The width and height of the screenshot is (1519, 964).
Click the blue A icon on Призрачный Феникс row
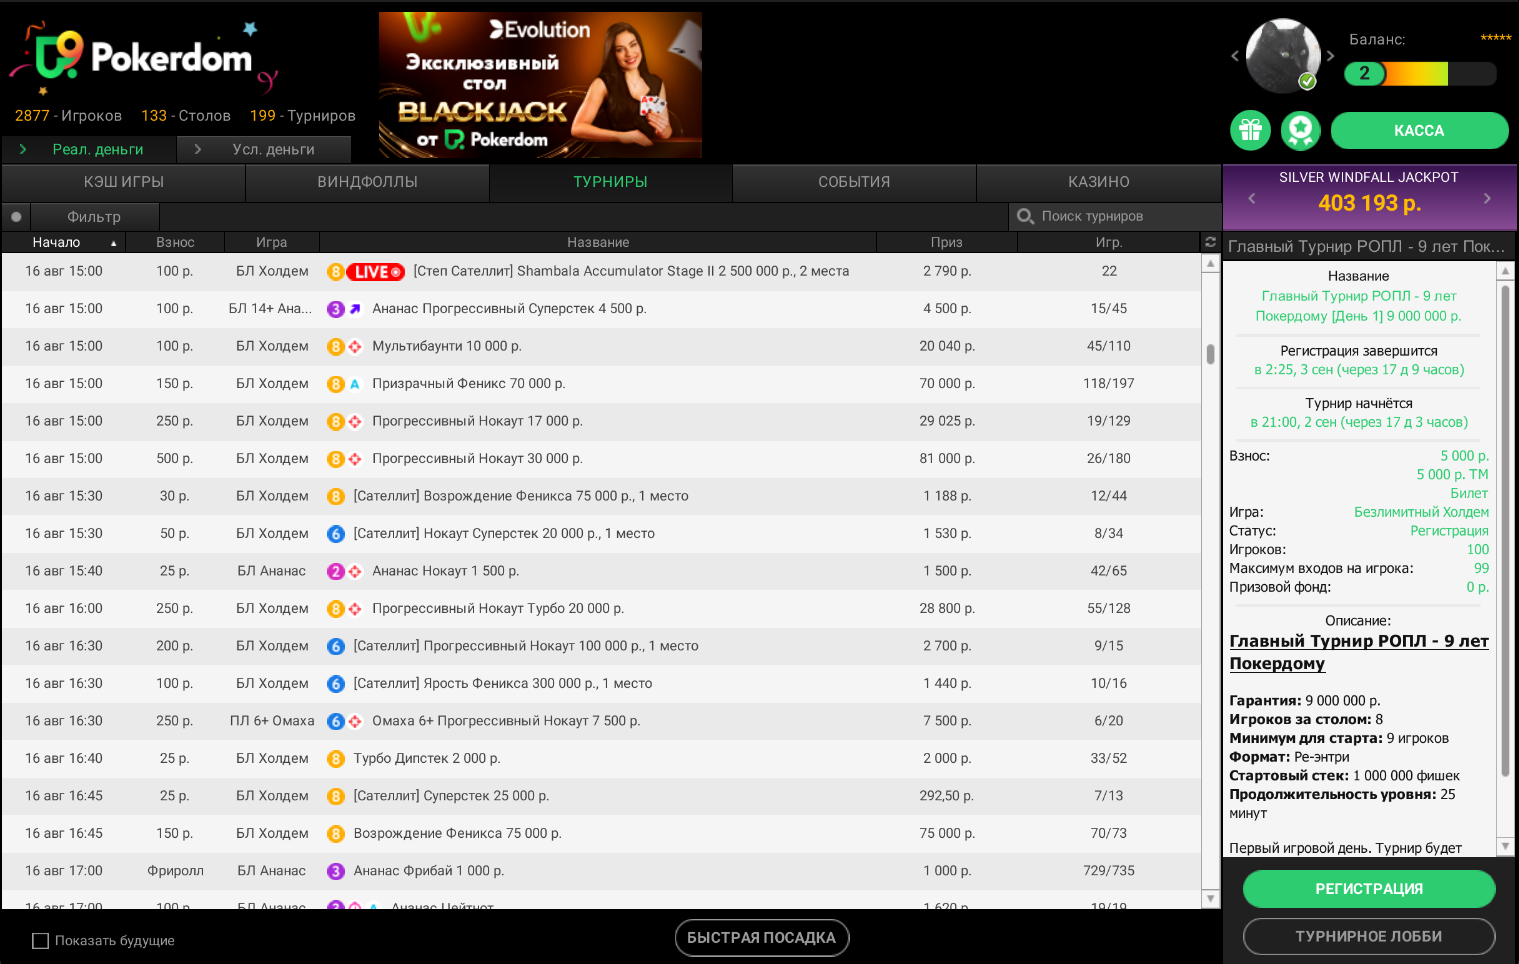click(x=355, y=384)
